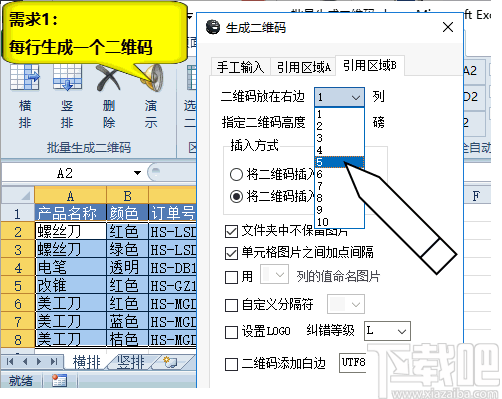Click the HS-GZ1 order number cell
This screenshot has width=502, height=399.
173,285
